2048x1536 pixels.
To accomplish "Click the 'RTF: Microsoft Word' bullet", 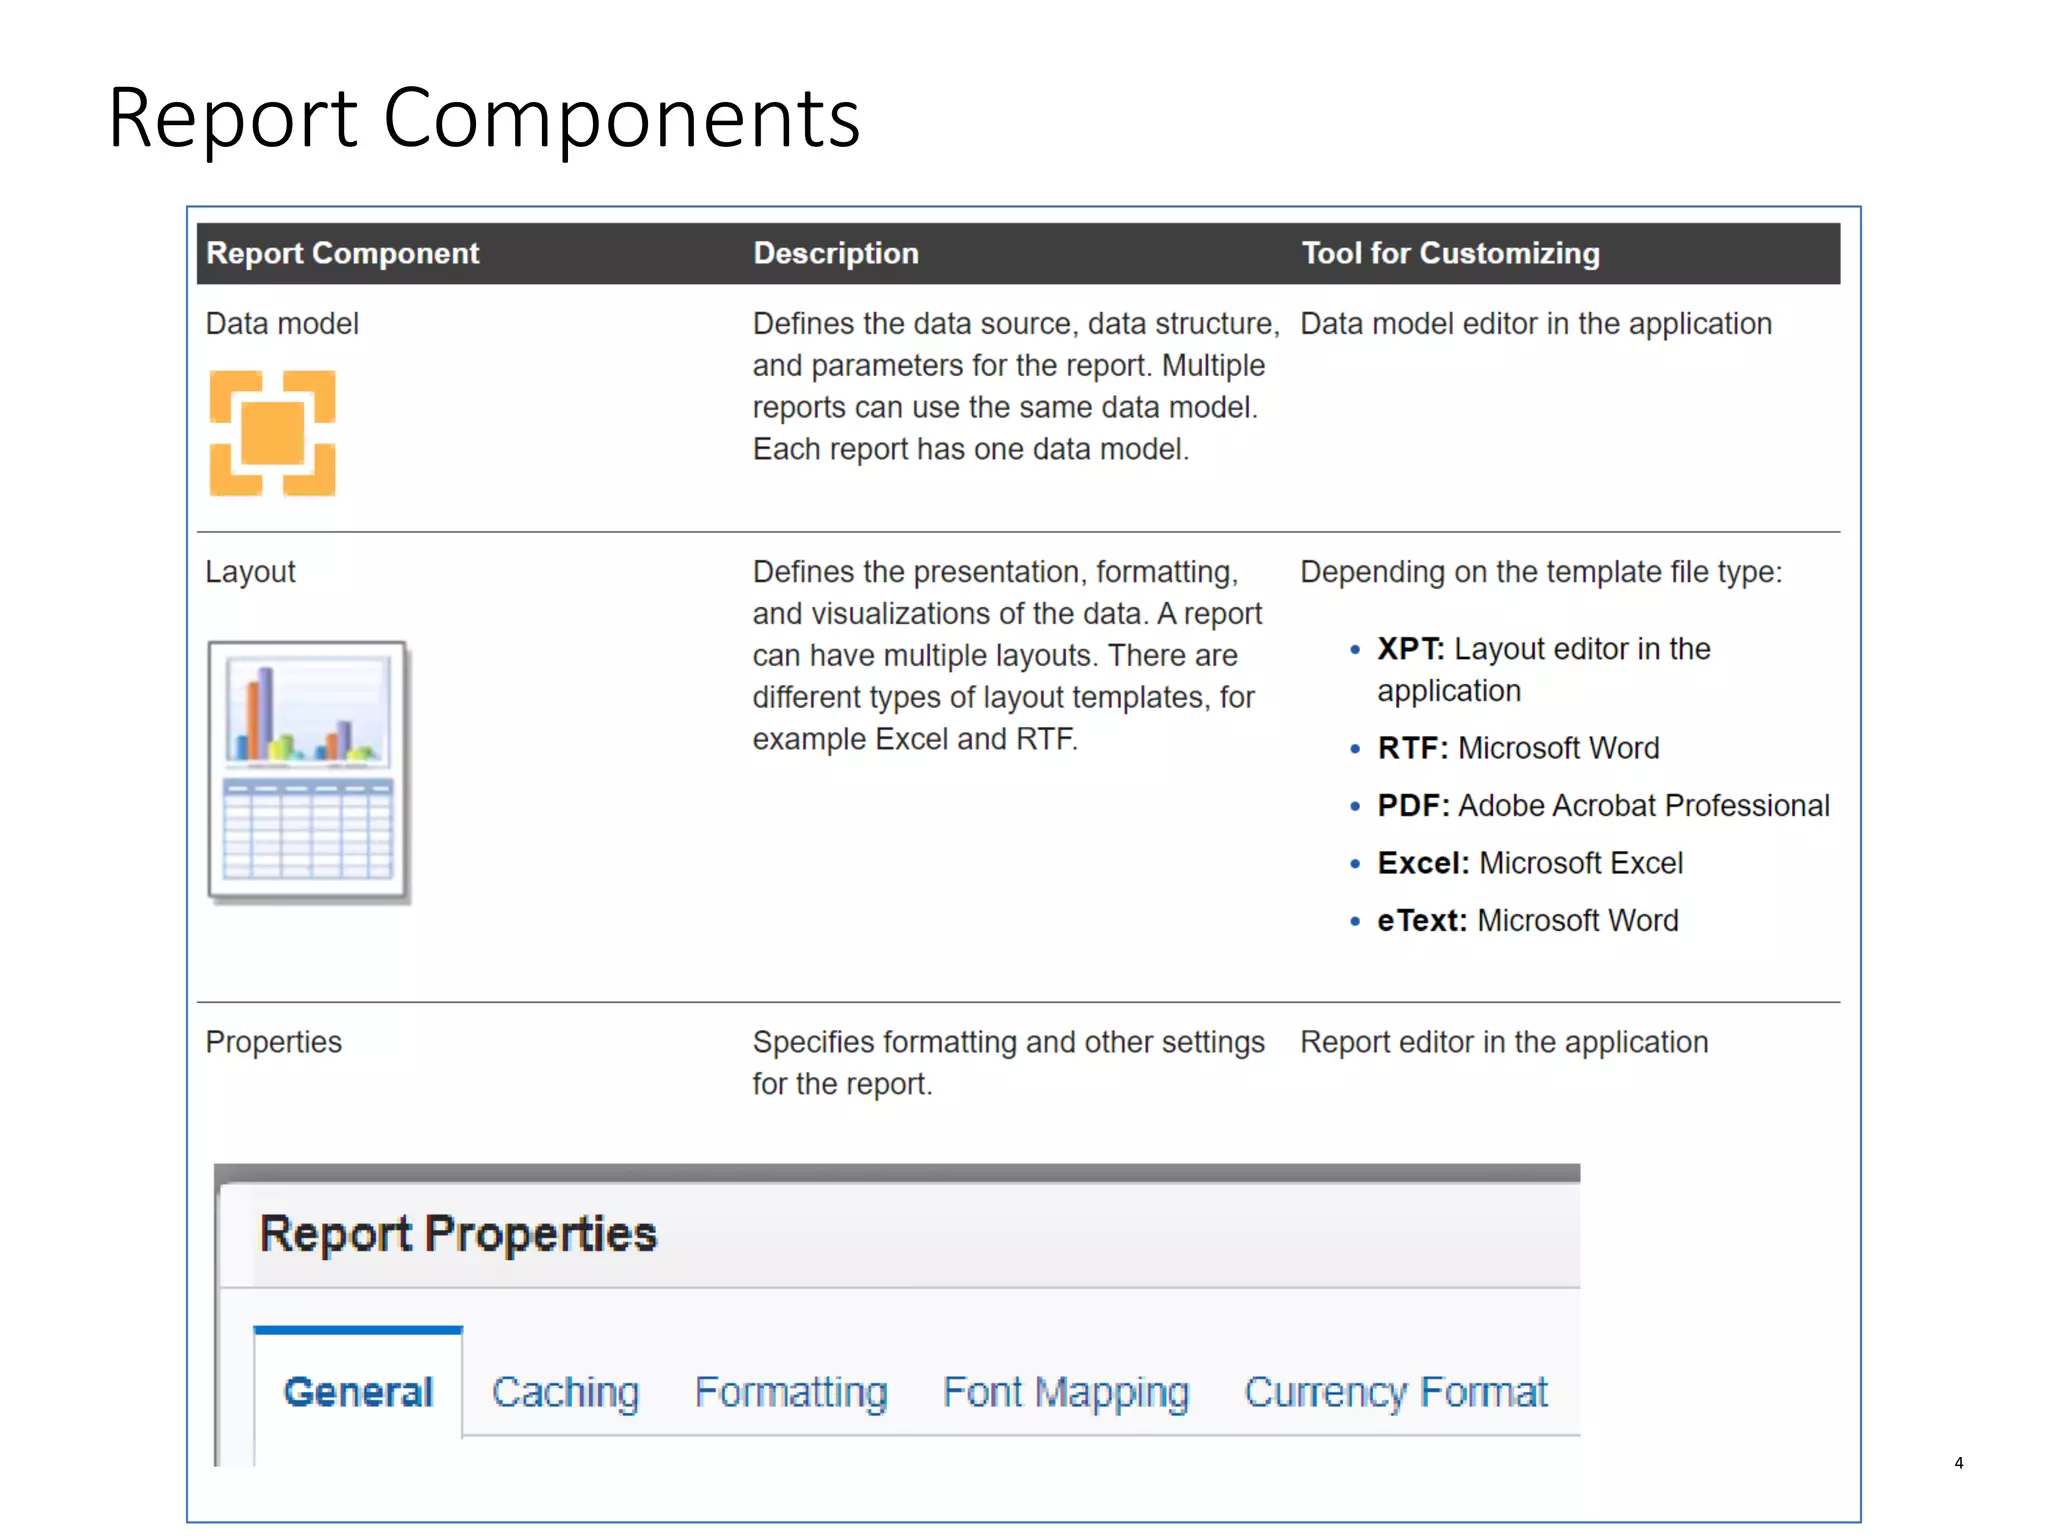I will [x=1518, y=748].
